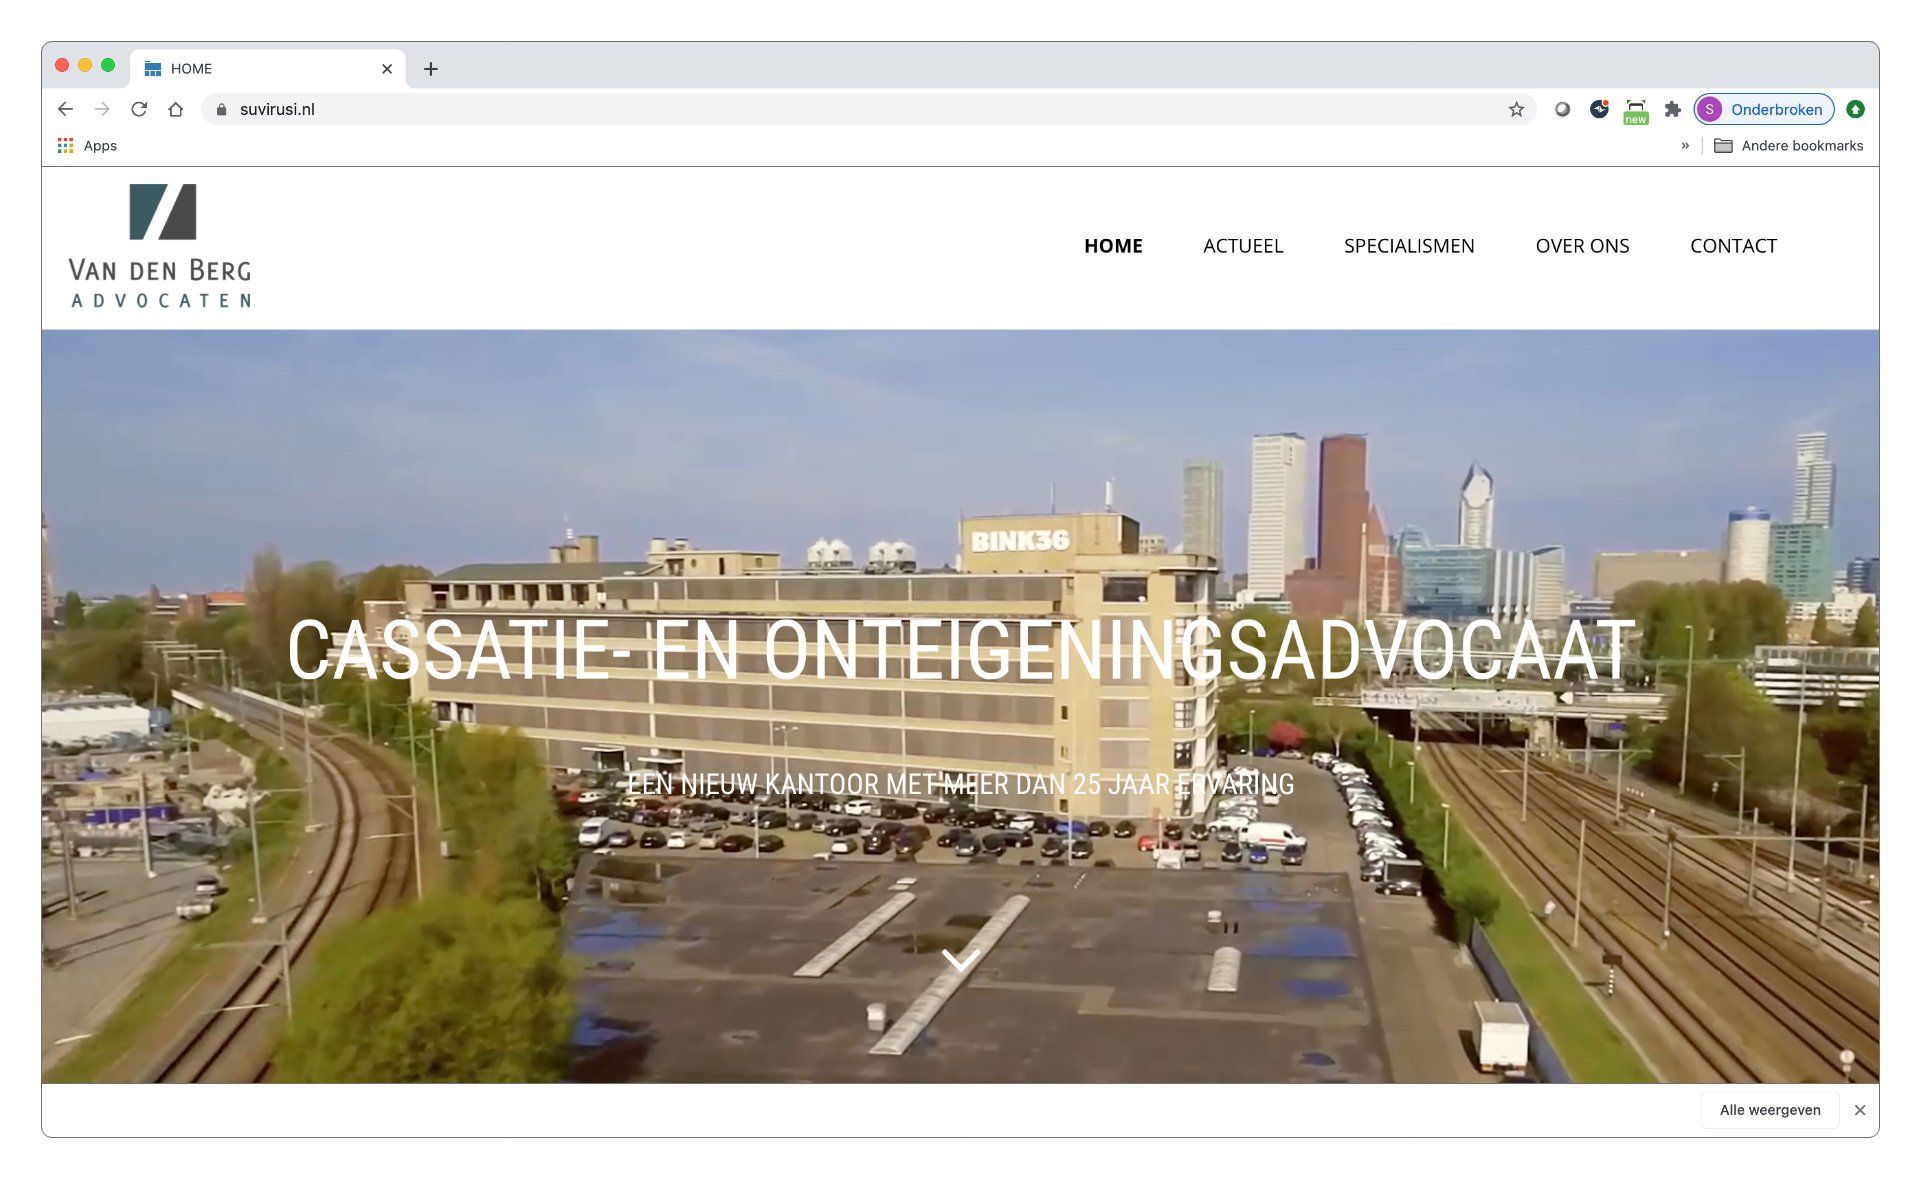This screenshot has width=1920, height=1186.
Task: Click the Alle weergeven button
Action: click(1769, 1110)
